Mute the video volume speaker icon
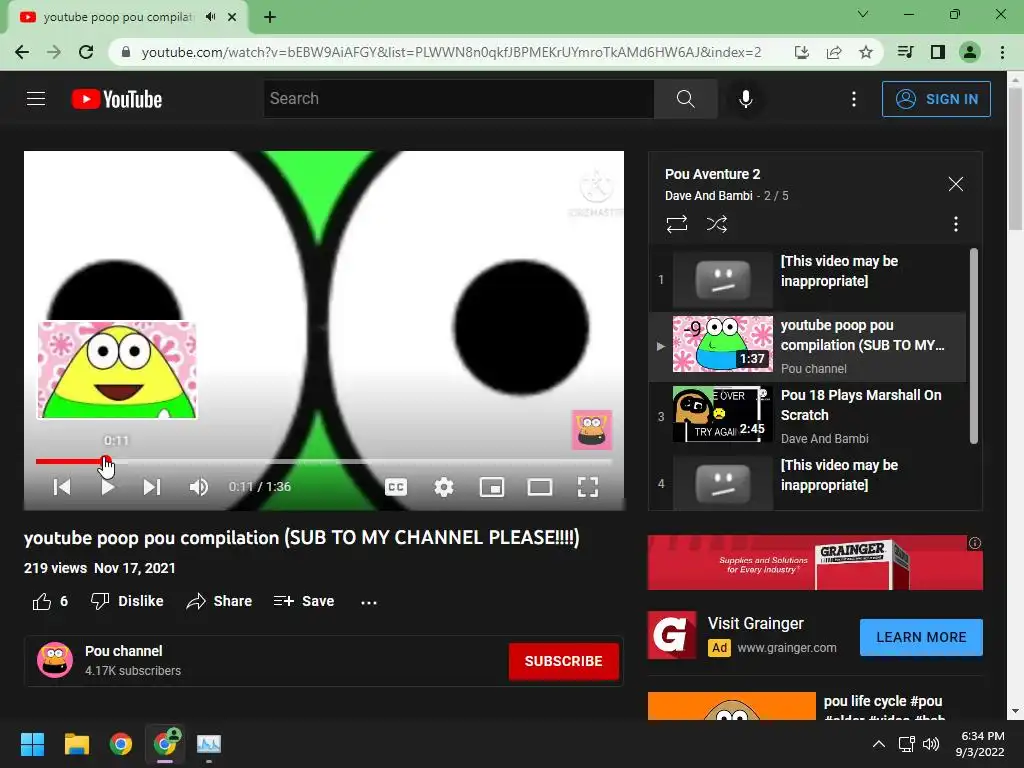This screenshot has width=1024, height=768. [199, 487]
